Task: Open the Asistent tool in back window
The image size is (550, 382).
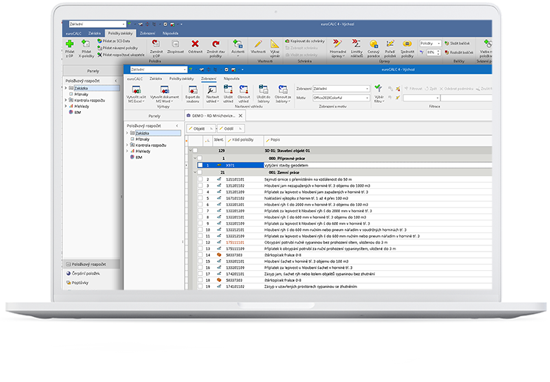Action: pyautogui.click(x=238, y=44)
